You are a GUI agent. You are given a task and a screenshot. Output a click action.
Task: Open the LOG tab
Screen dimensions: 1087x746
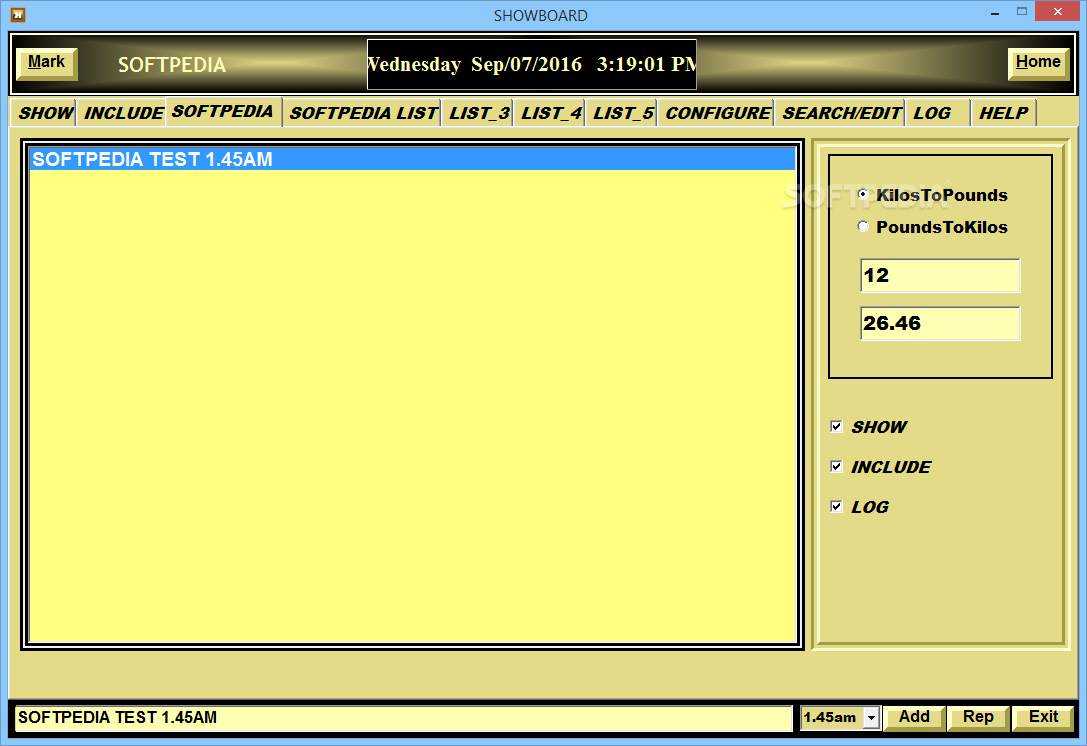click(938, 113)
